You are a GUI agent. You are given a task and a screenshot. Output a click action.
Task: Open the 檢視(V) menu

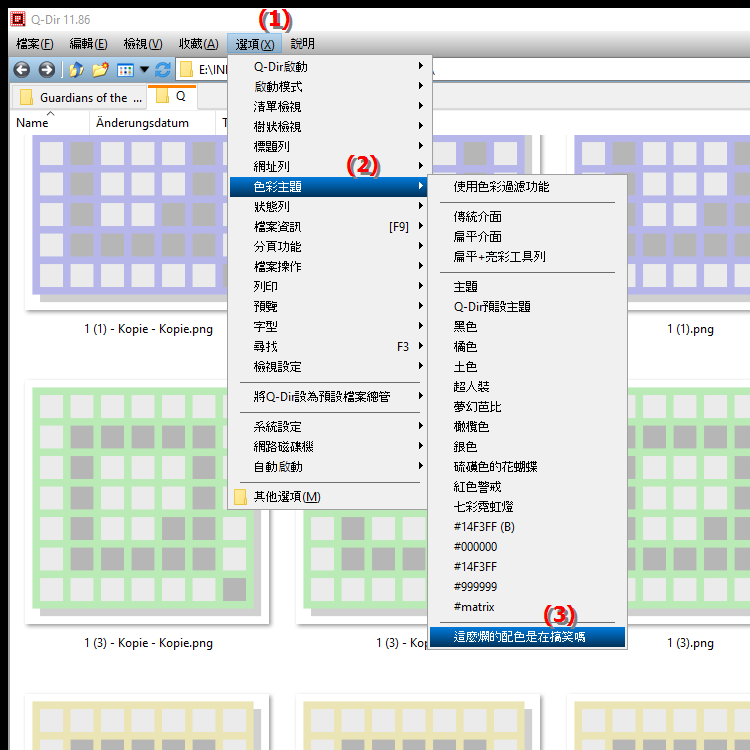[143, 44]
